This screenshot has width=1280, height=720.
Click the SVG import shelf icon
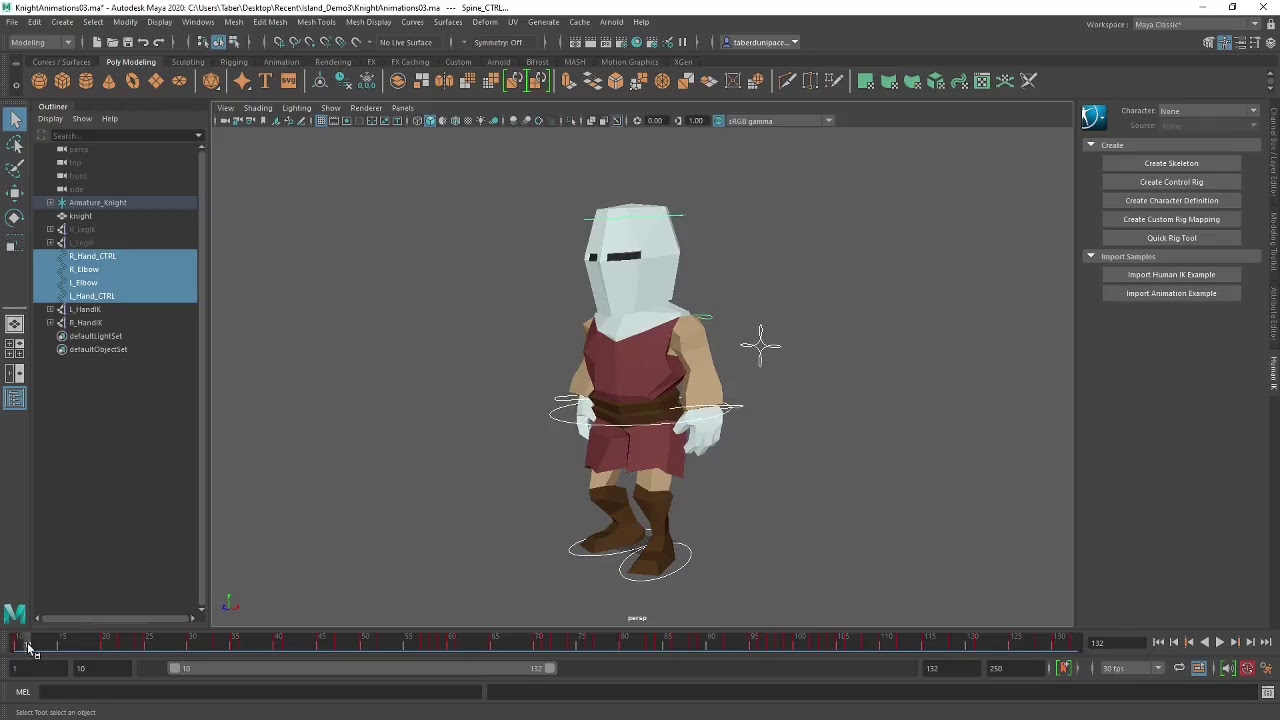[x=288, y=81]
